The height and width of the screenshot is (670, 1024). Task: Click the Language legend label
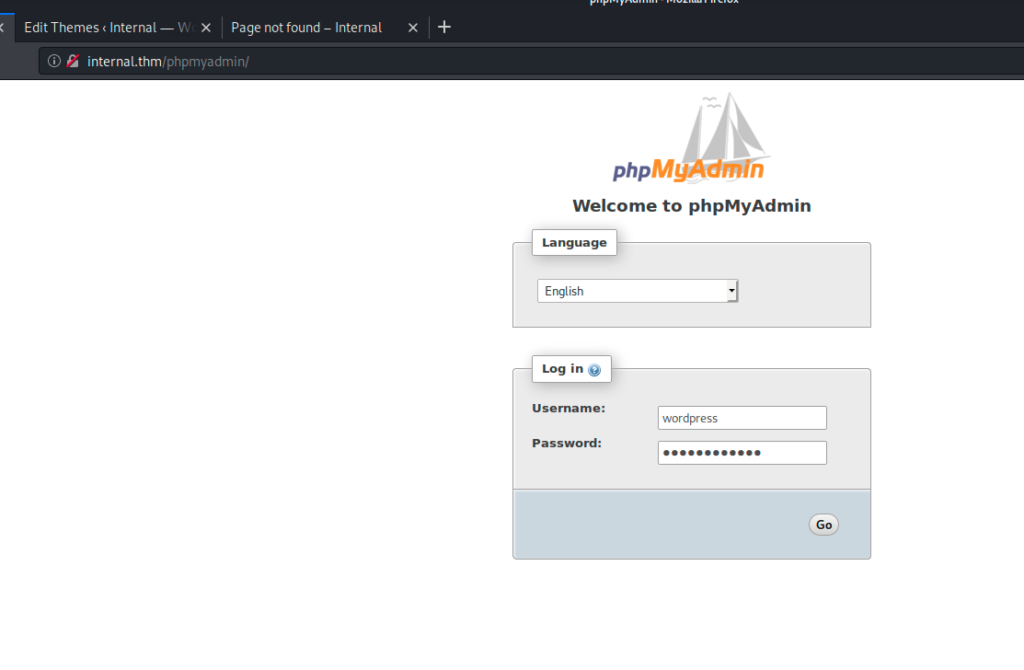click(574, 242)
